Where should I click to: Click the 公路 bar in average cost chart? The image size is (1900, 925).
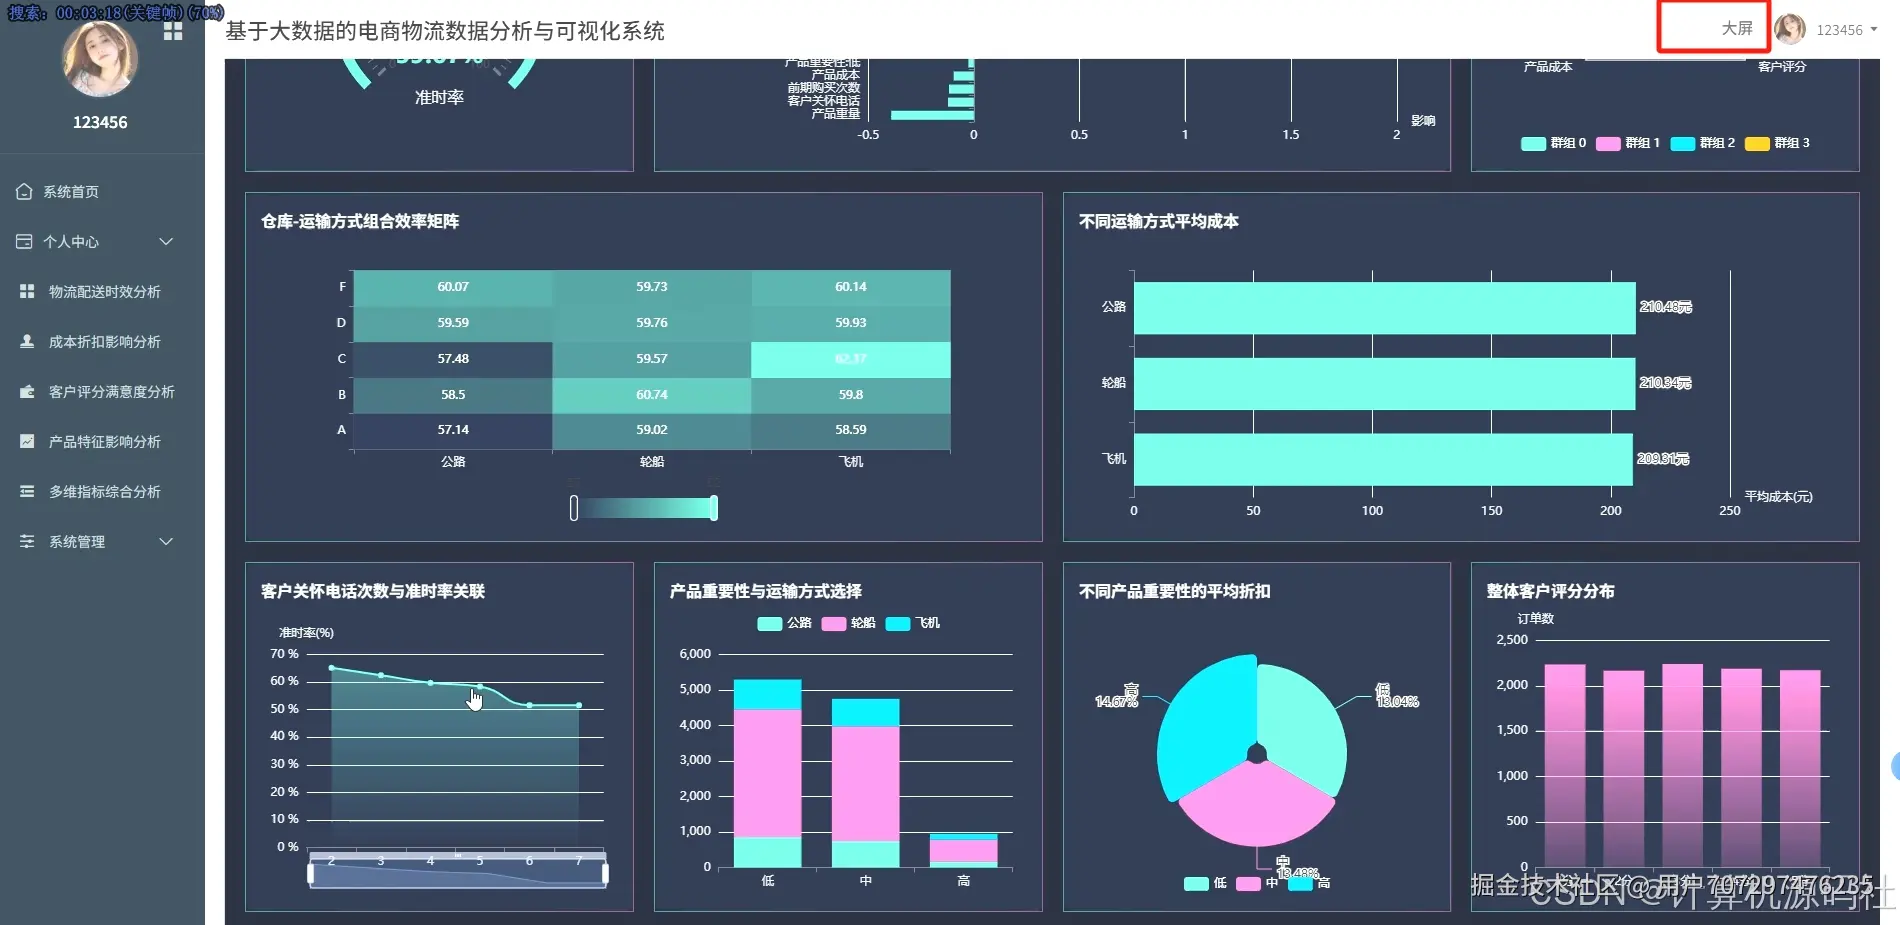point(1384,308)
